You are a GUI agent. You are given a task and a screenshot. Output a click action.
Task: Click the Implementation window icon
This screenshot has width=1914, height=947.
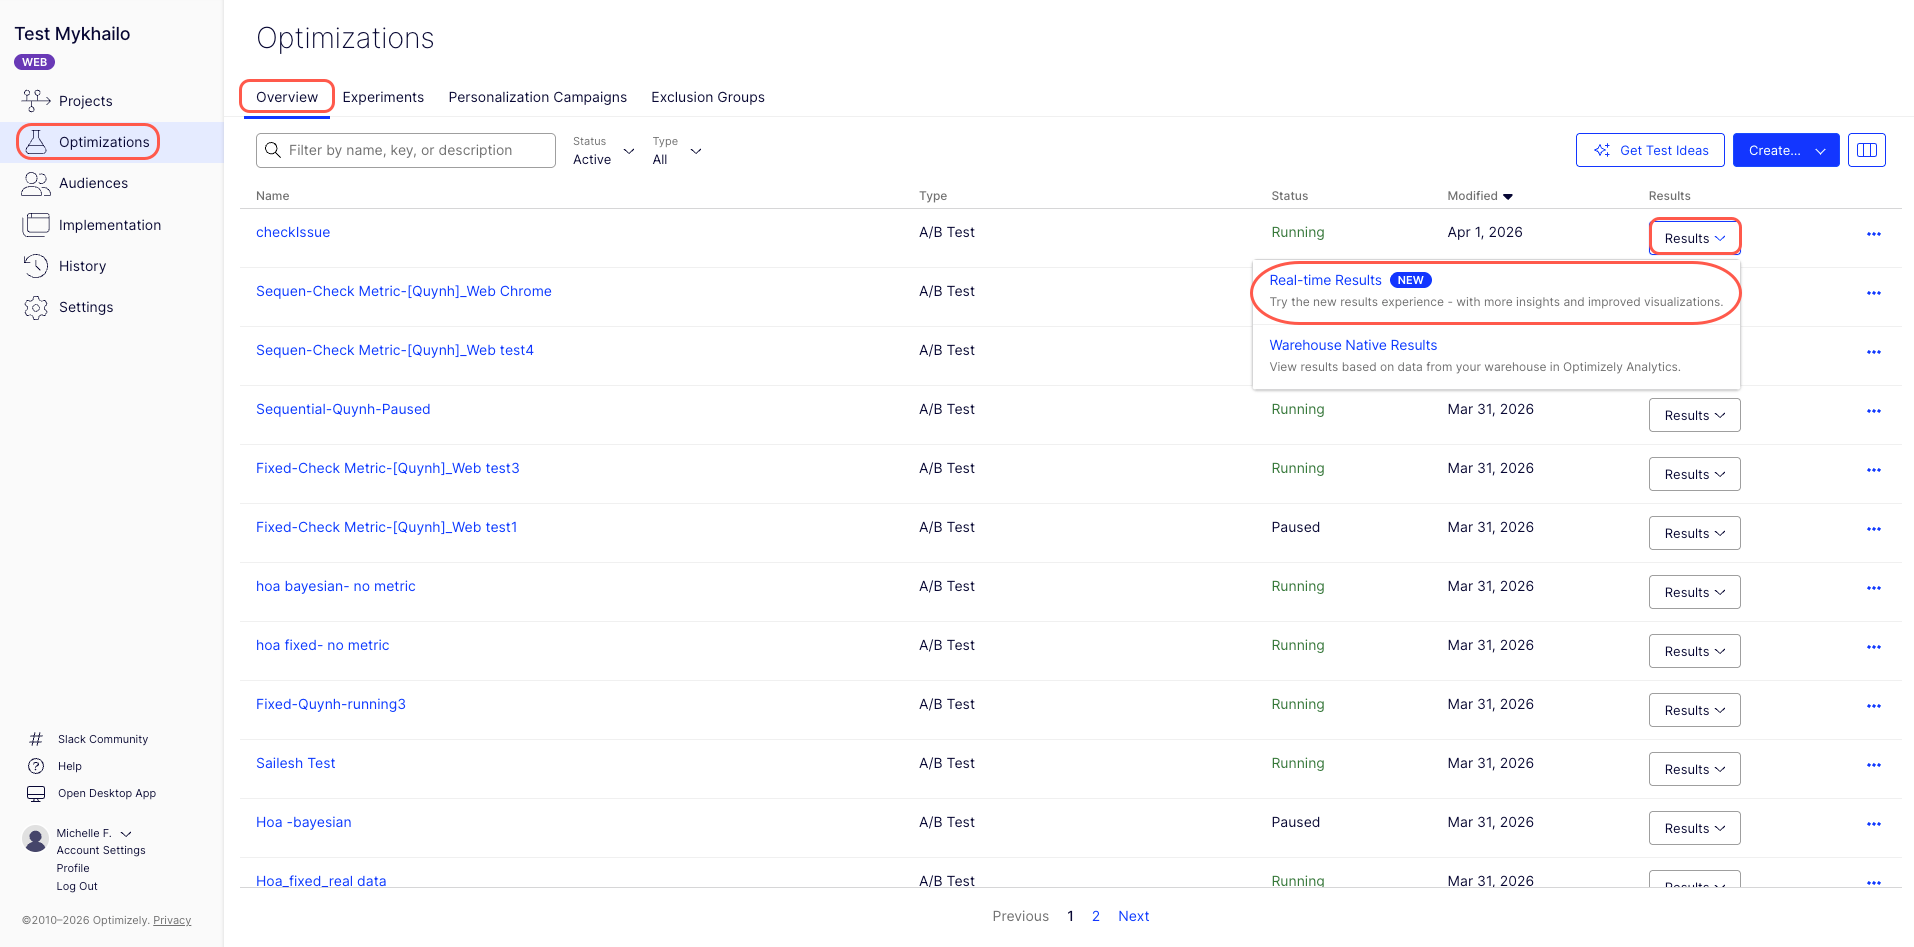[x=36, y=225]
